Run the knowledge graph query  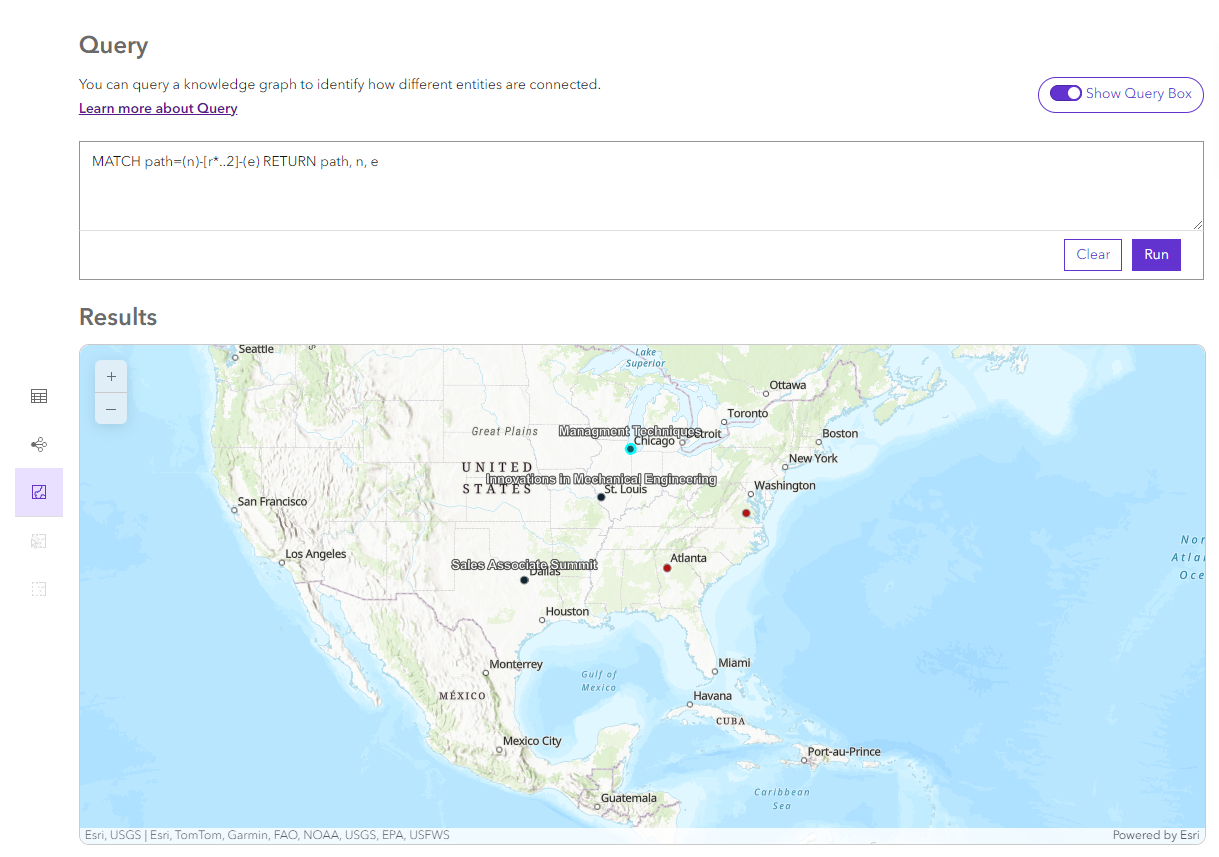pyautogui.click(x=1156, y=254)
